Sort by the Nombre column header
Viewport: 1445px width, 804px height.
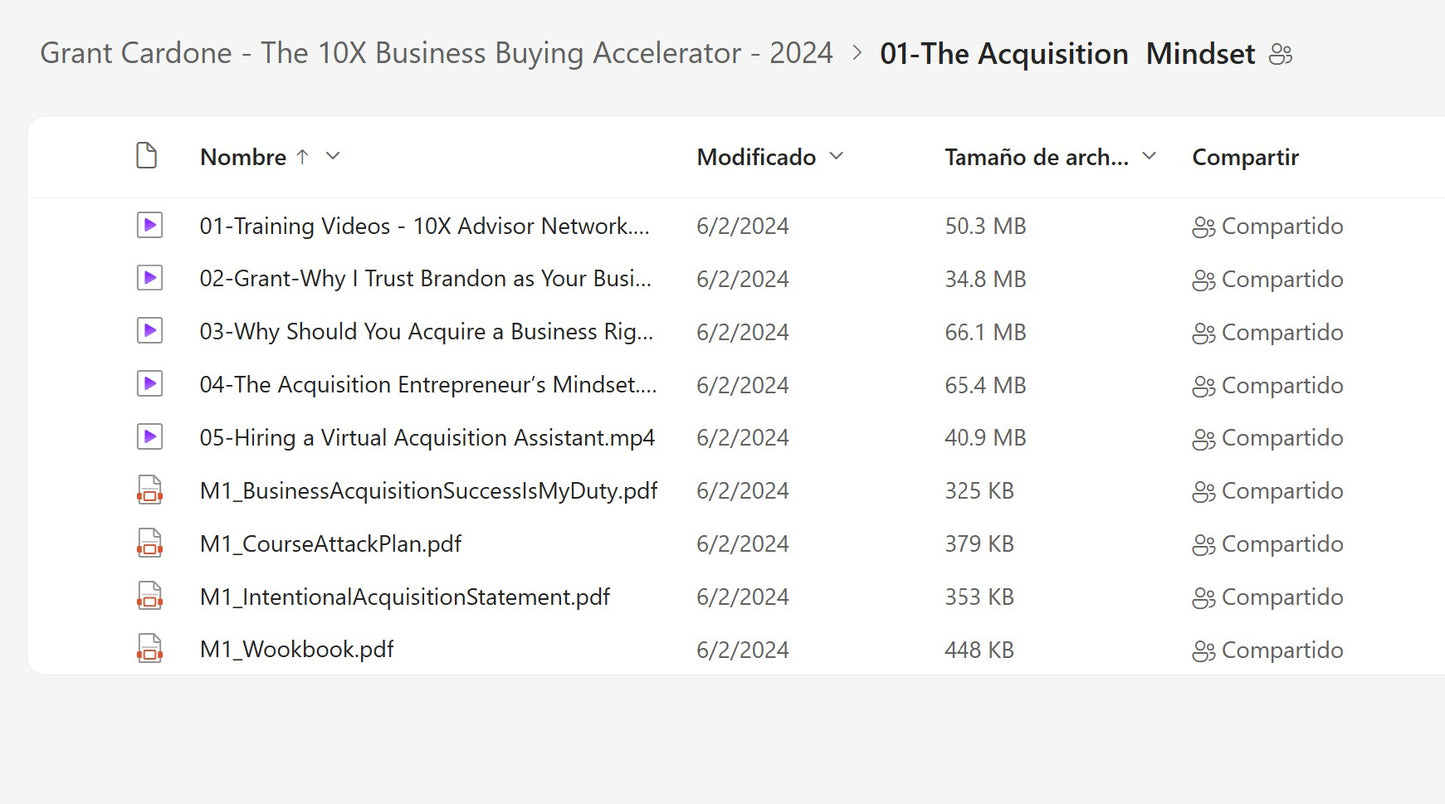(243, 157)
